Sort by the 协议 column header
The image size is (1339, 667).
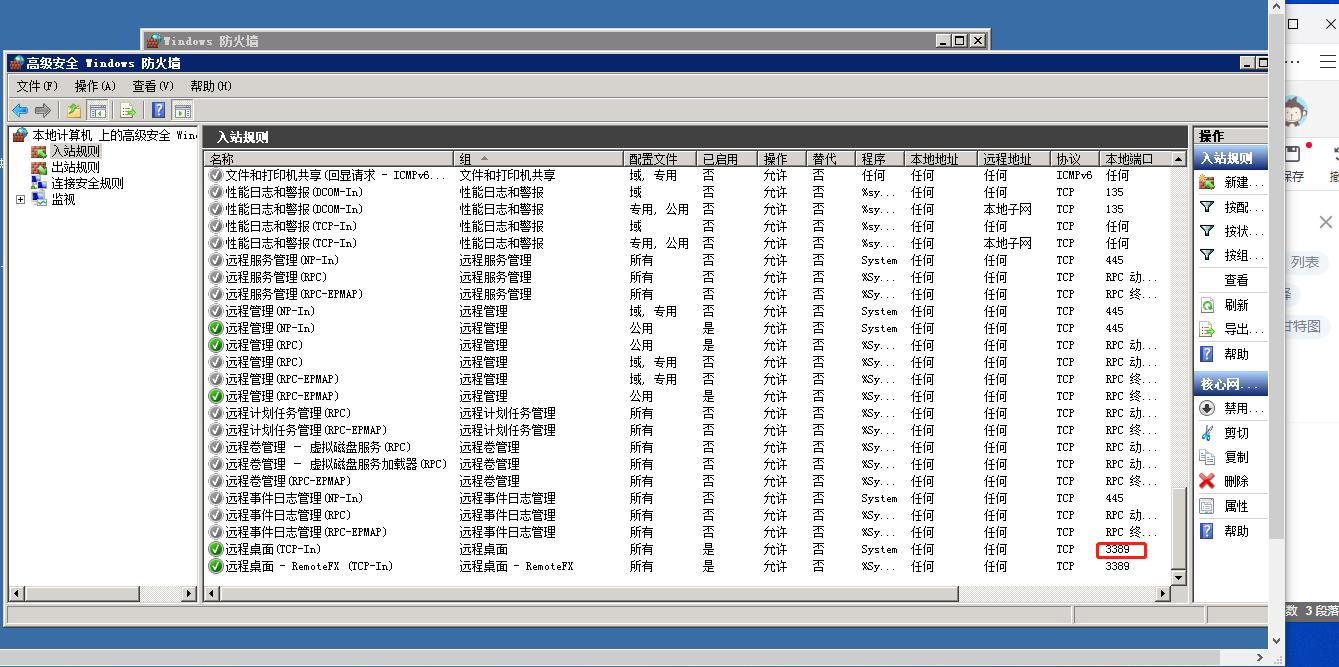[x=1075, y=159]
